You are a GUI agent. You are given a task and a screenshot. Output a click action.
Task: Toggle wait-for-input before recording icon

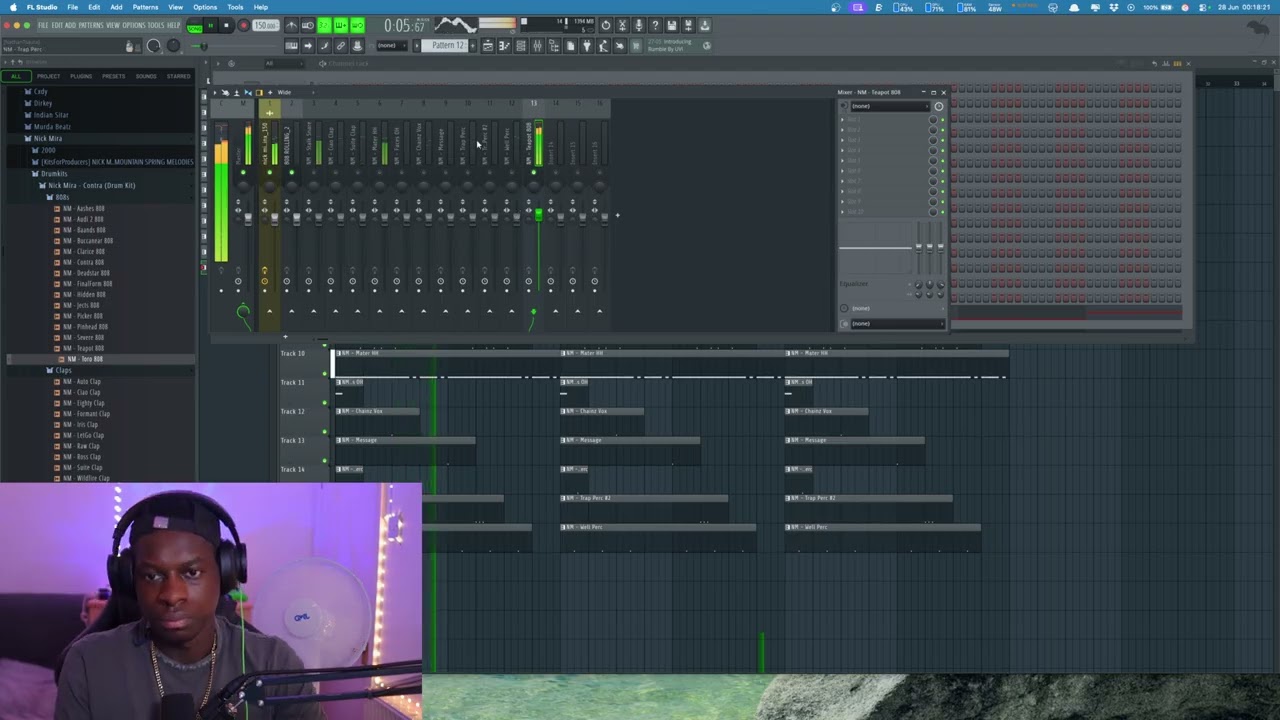tap(308, 25)
